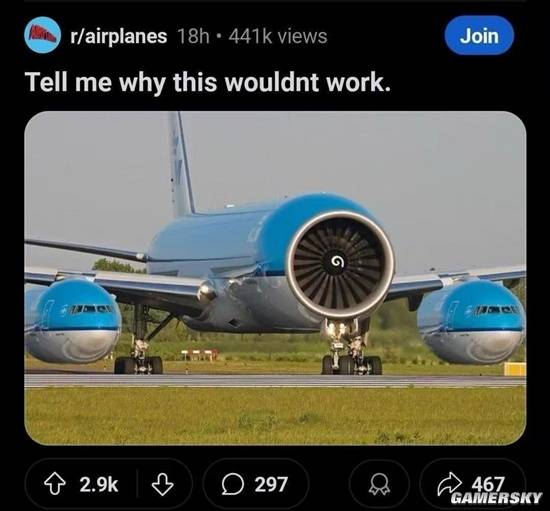Click the center jet engine in the image

(x=340, y=264)
